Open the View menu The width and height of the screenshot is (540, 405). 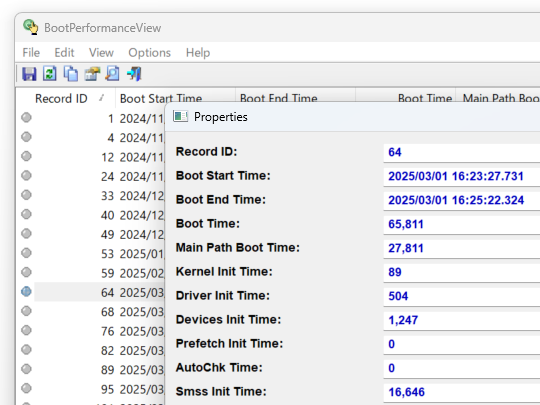(x=101, y=53)
